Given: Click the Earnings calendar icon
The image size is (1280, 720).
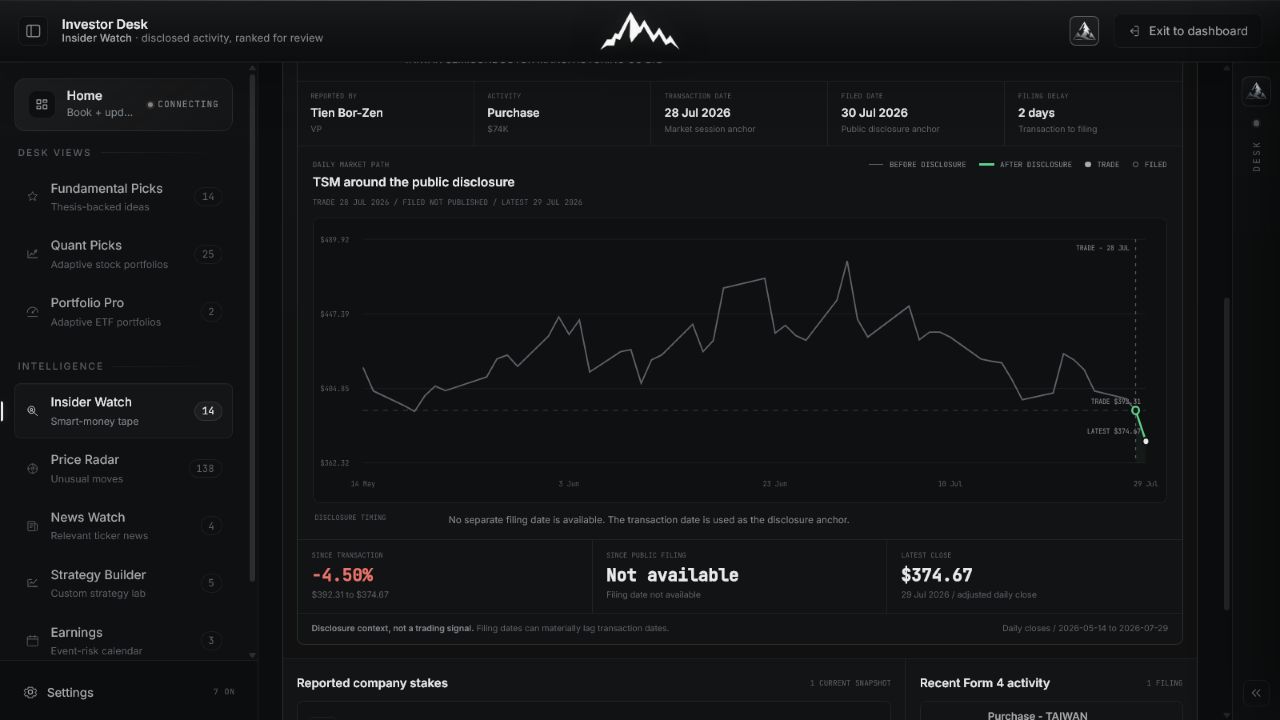Looking at the screenshot, I should click(x=32, y=641).
